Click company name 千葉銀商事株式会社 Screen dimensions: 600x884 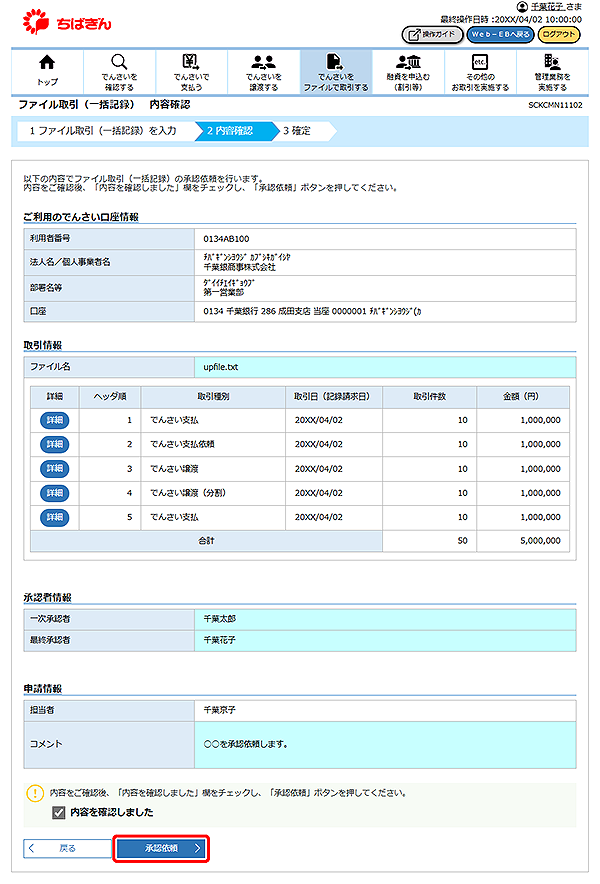tap(240, 267)
